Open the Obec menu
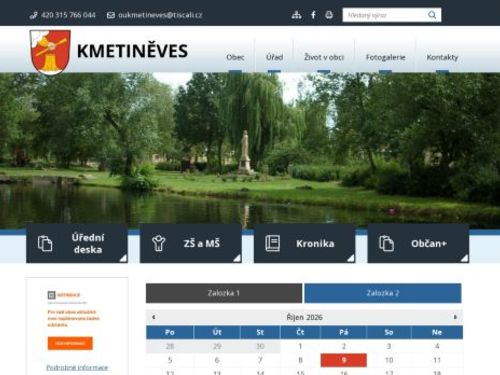Screen dimensions: 500x375 (235, 57)
